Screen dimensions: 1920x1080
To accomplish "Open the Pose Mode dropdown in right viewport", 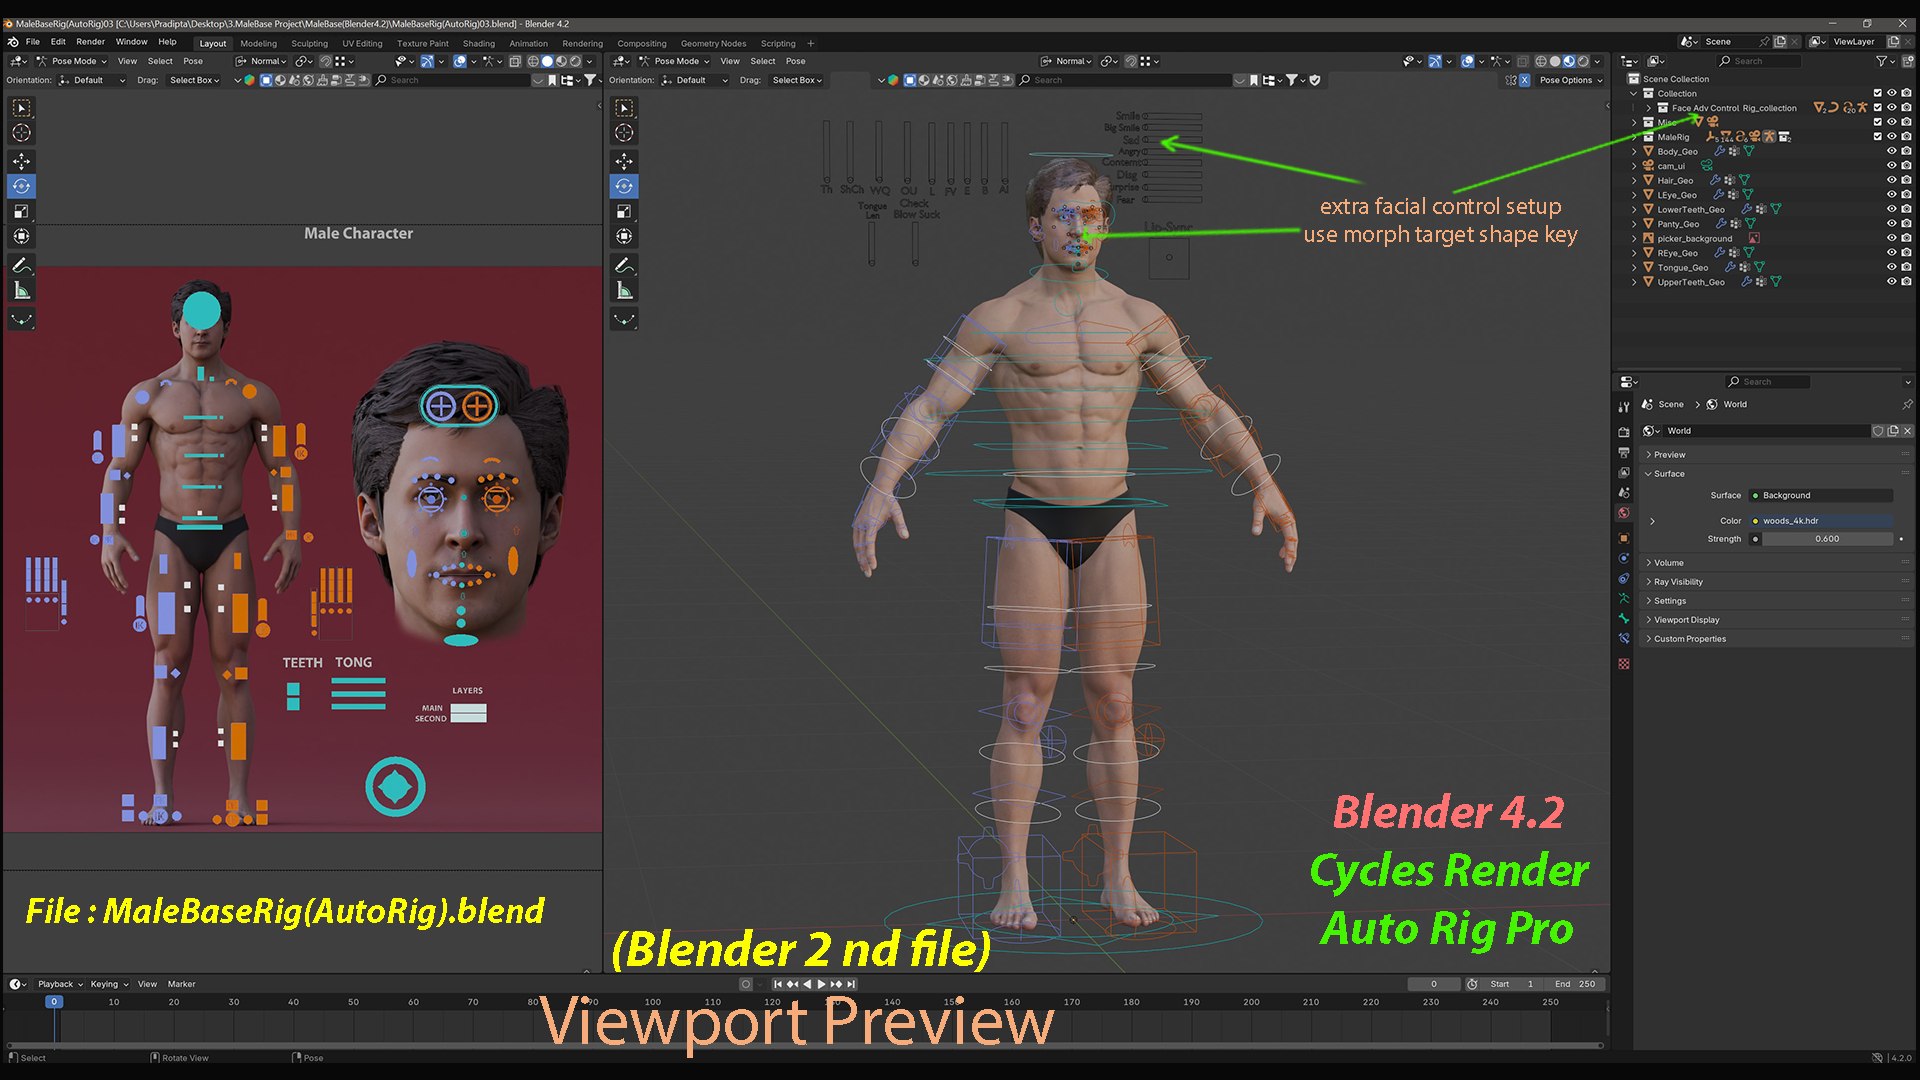I will pyautogui.click(x=674, y=61).
